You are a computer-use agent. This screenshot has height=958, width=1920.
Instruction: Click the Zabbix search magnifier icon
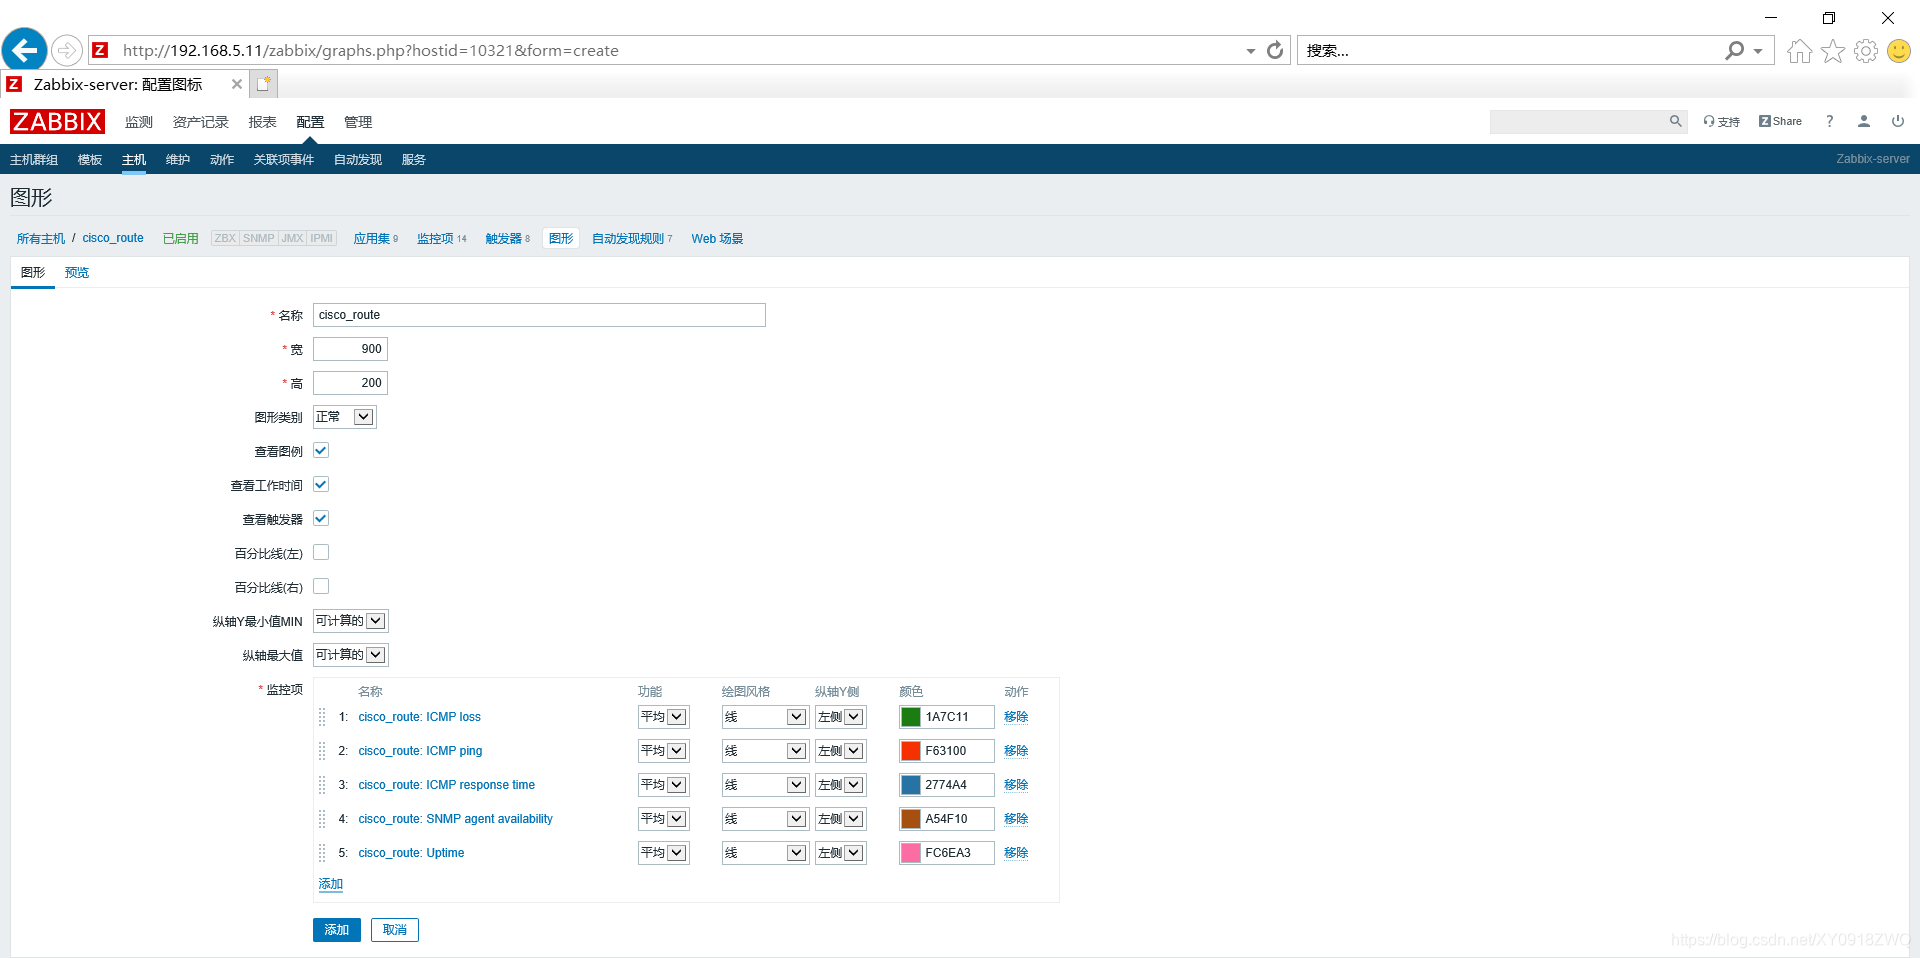[1675, 121]
